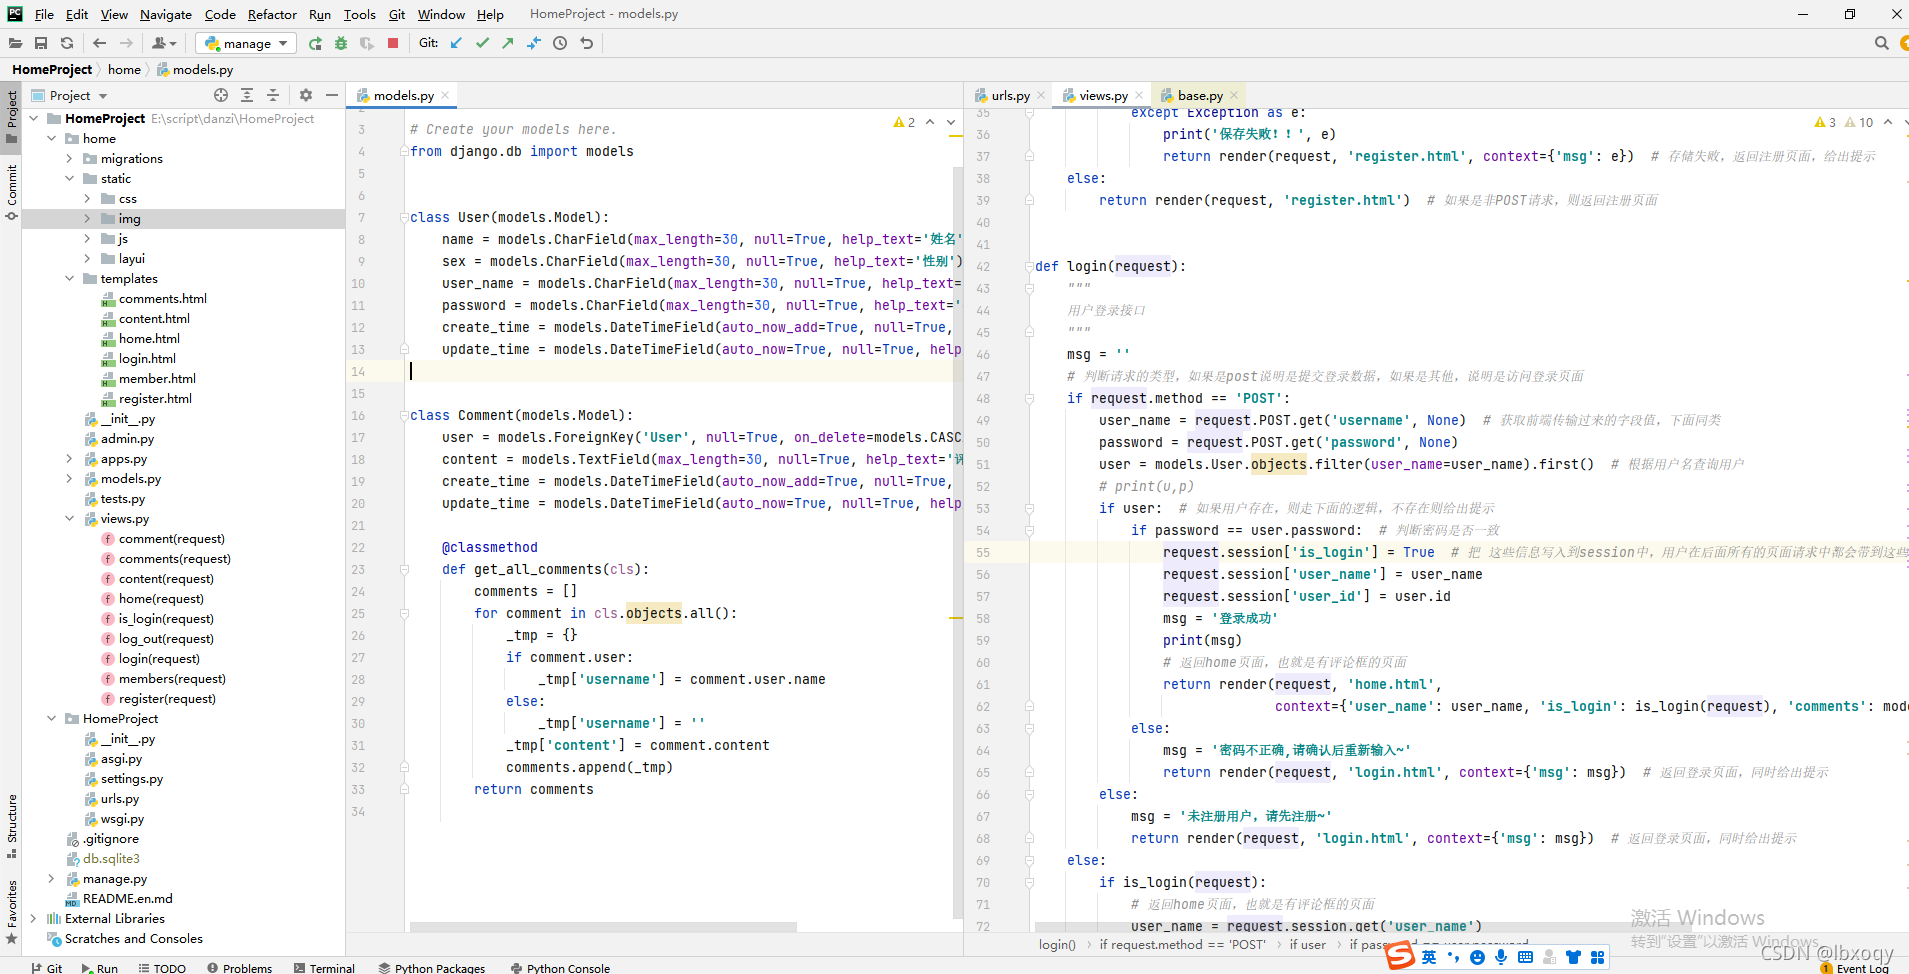Open Python Packages tool window
The width and height of the screenshot is (1909, 974).
click(x=432, y=967)
